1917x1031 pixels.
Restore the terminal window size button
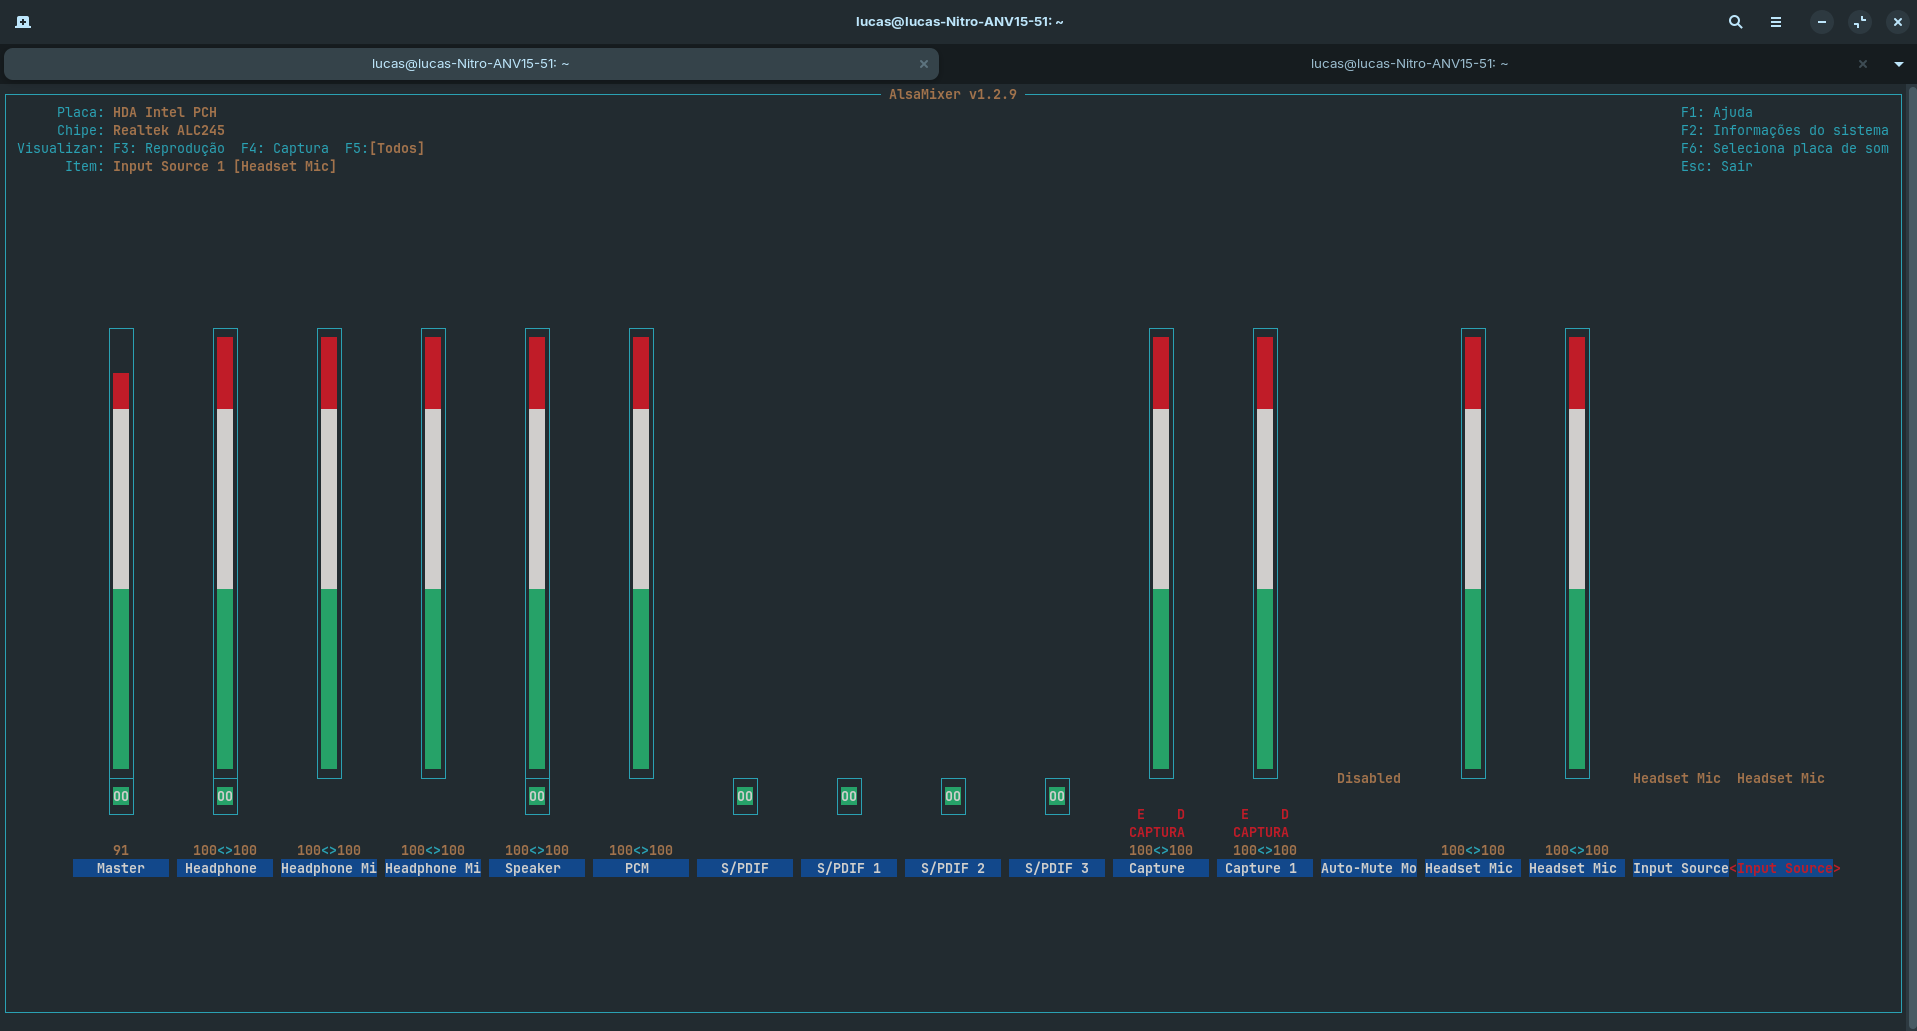[1859, 22]
